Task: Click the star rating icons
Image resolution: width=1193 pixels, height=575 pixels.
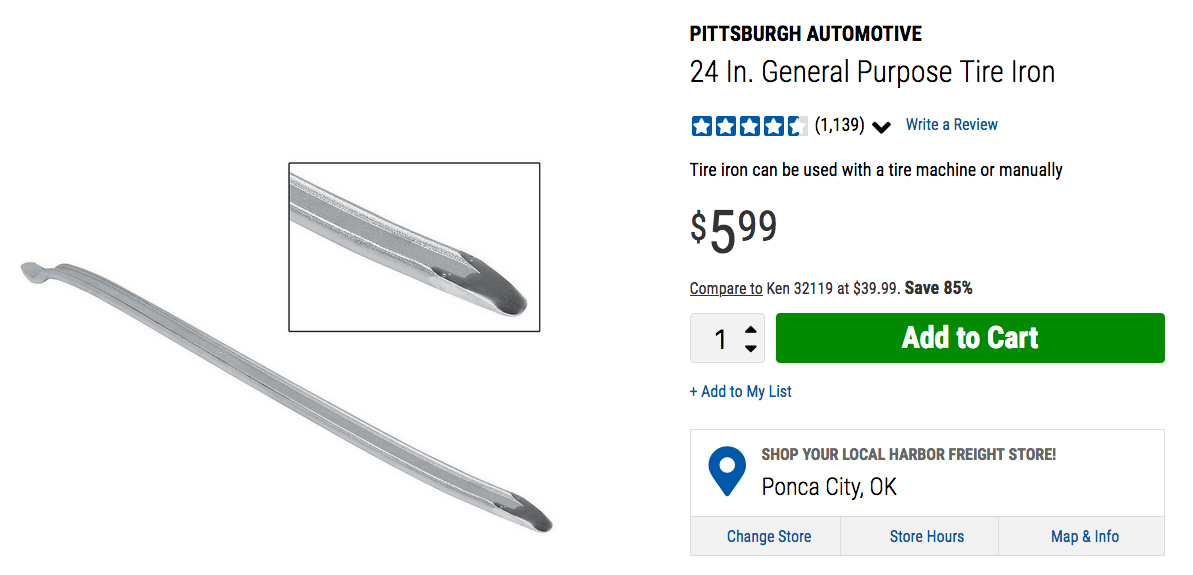Action: click(x=748, y=126)
